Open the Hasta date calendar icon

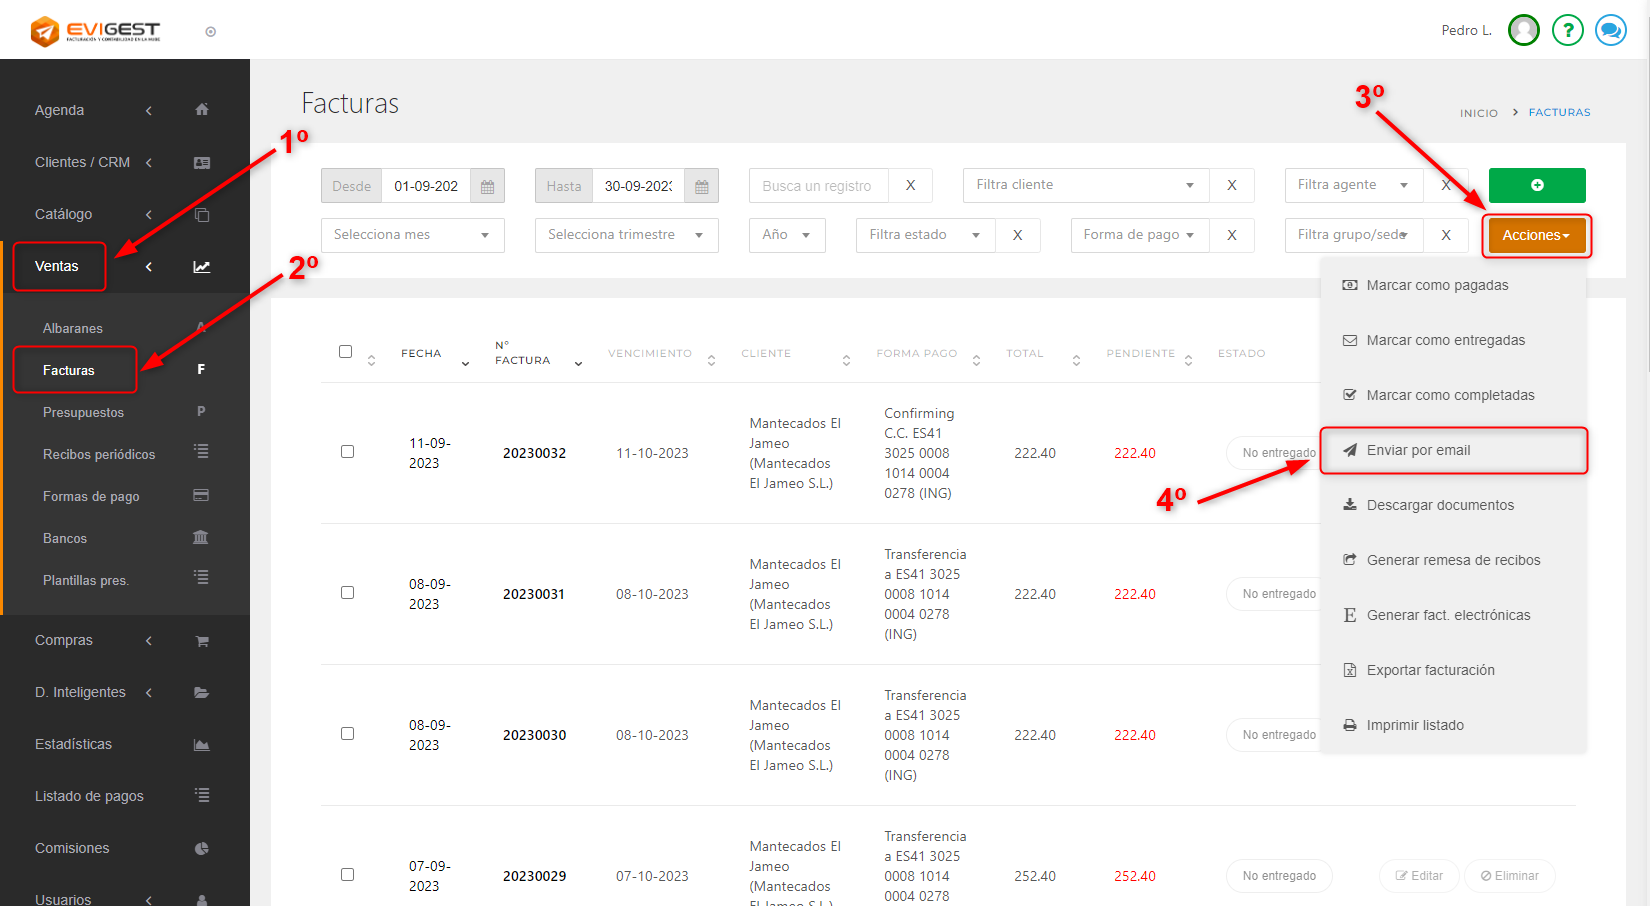click(x=702, y=186)
